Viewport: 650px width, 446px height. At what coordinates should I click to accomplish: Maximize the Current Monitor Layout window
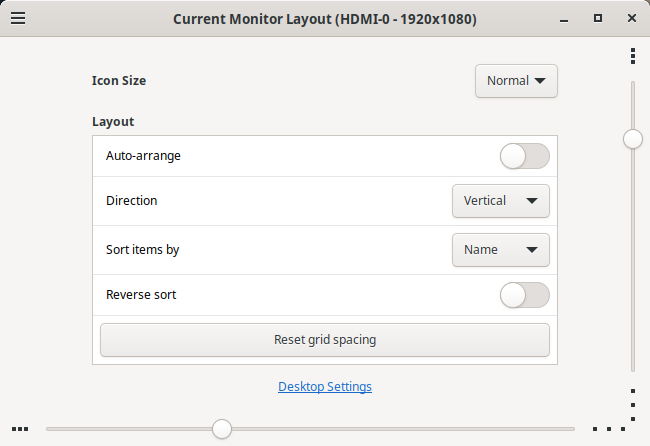point(598,18)
